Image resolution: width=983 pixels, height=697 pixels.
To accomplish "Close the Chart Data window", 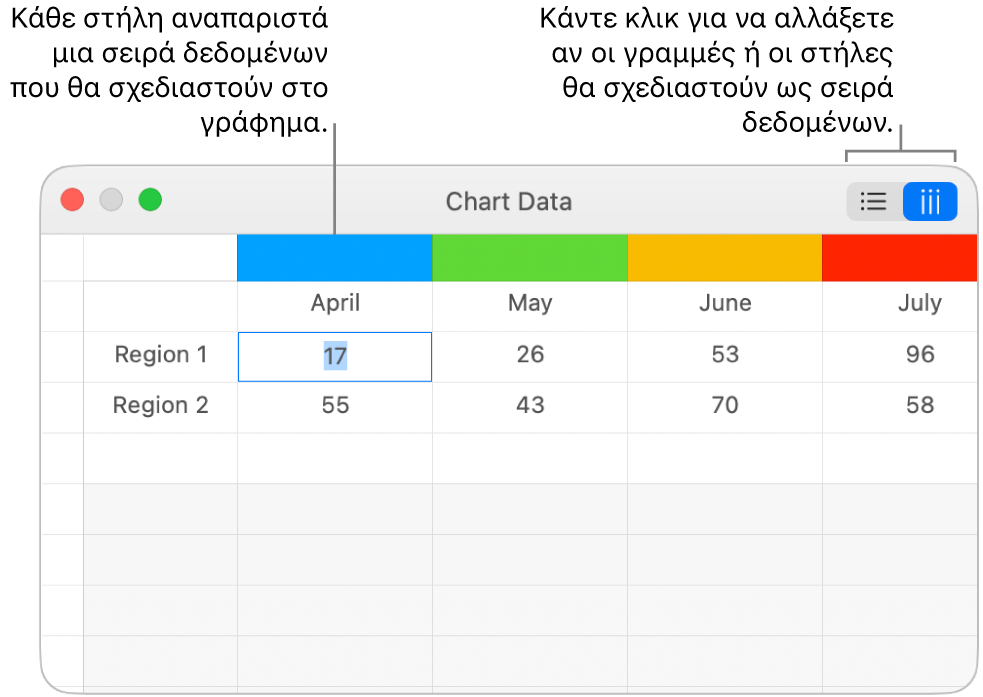I will coord(72,200).
